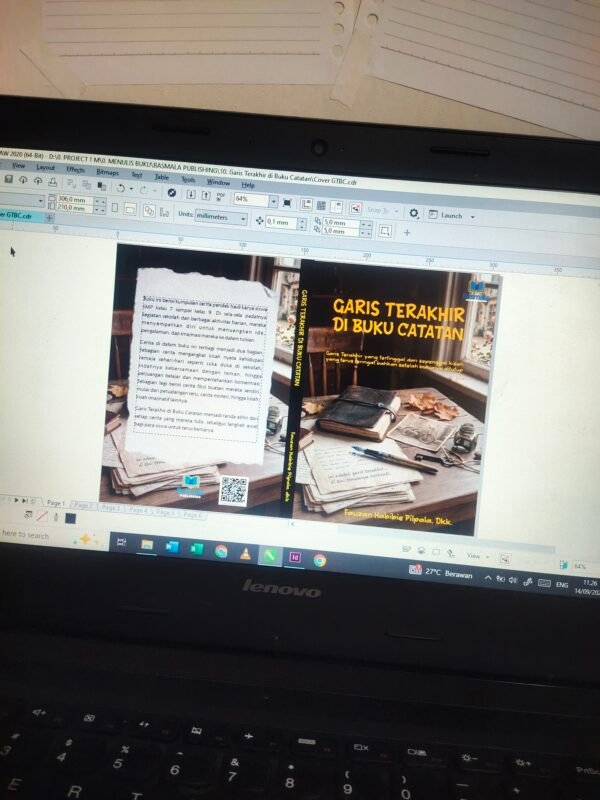
Task: Add new document tab with plus button
Action: (x=49, y=218)
